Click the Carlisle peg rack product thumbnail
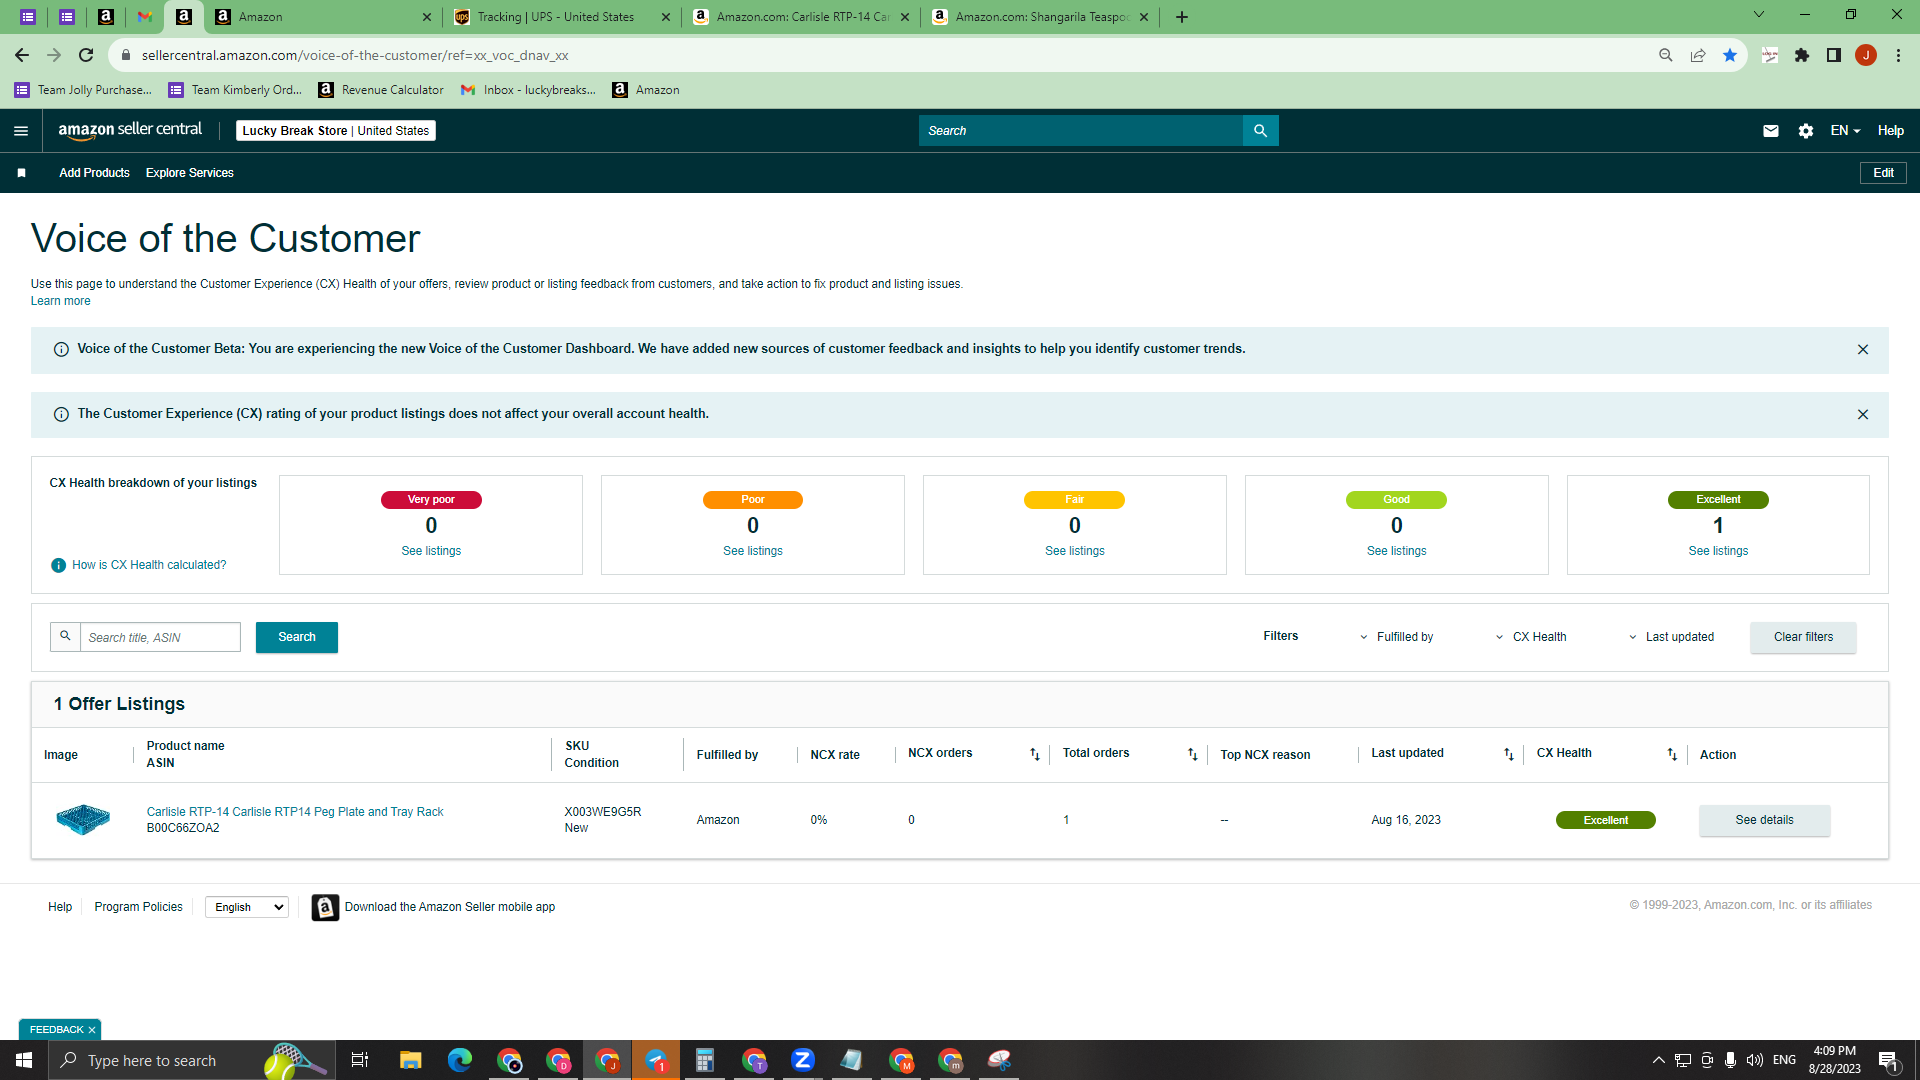 83,820
